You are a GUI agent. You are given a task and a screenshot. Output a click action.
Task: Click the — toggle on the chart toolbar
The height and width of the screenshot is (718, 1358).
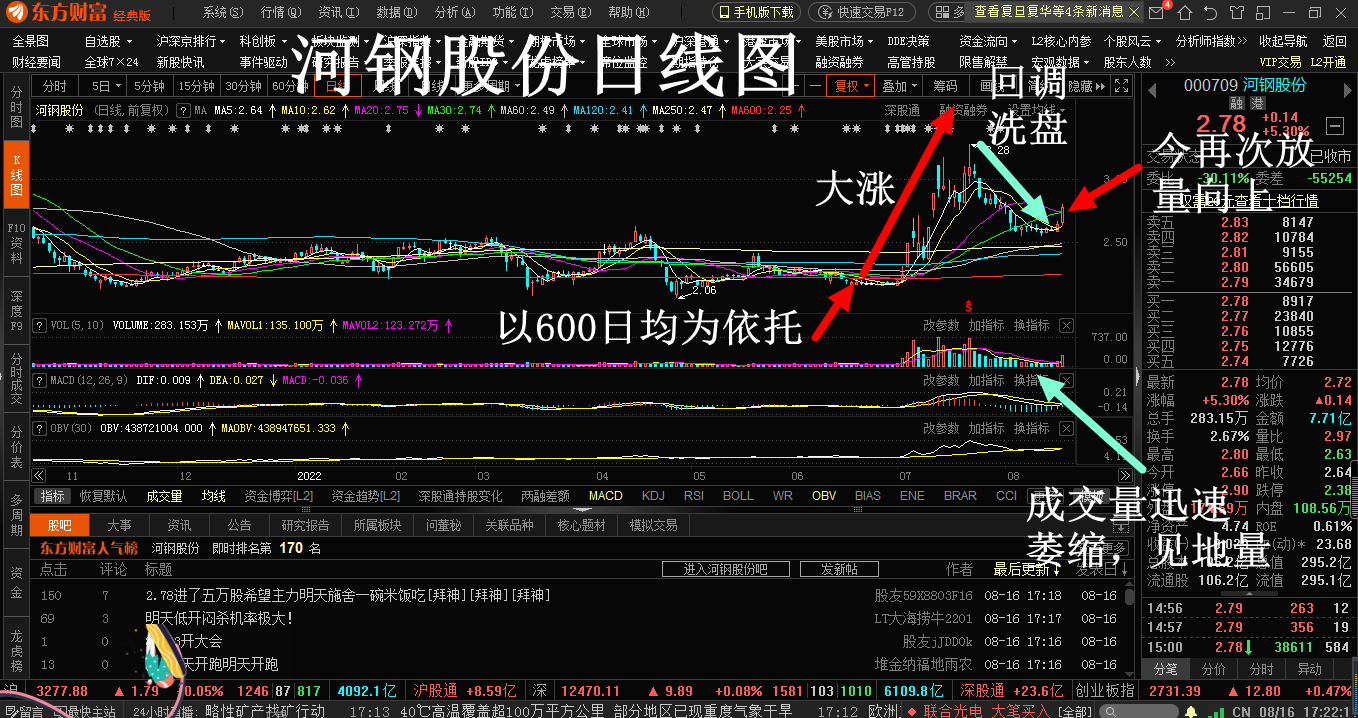(x=815, y=85)
